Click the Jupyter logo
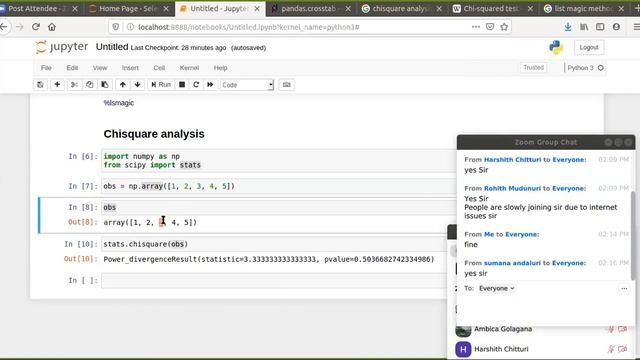The image size is (640, 360). [62, 47]
